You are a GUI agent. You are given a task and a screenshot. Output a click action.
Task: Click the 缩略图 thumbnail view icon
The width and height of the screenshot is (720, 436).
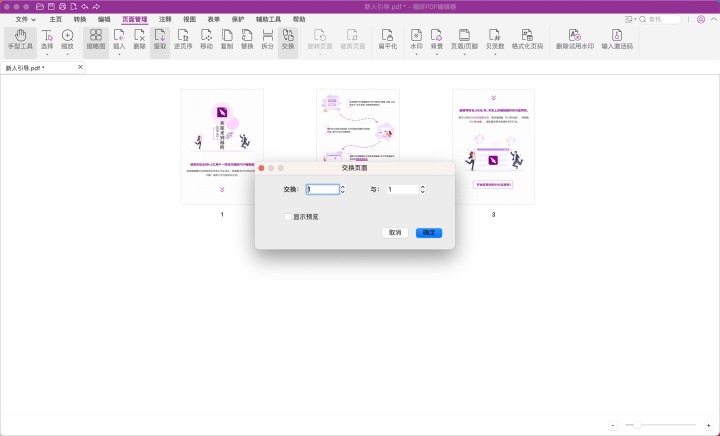click(95, 36)
